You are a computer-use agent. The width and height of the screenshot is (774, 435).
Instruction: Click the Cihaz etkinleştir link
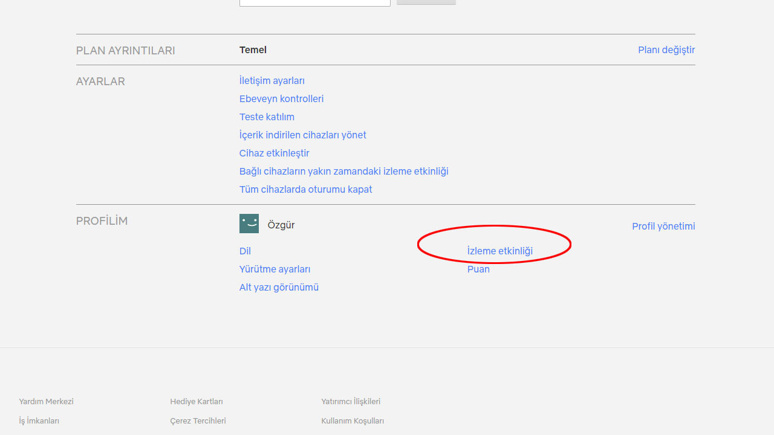pyautogui.click(x=274, y=153)
